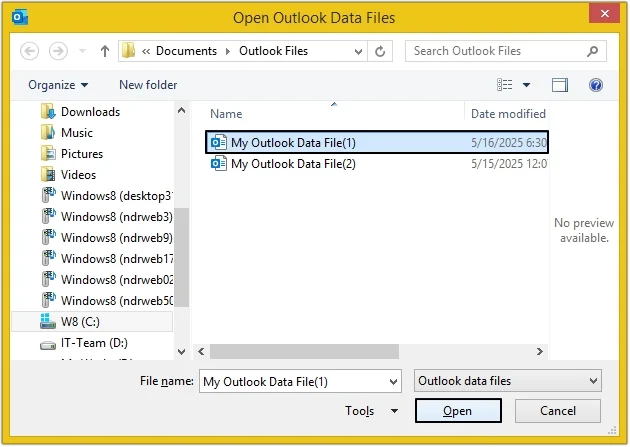This screenshot has width=630, height=447.
Task: Sort files by Date modified column
Action: pyautogui.click(x=508, y=114)
